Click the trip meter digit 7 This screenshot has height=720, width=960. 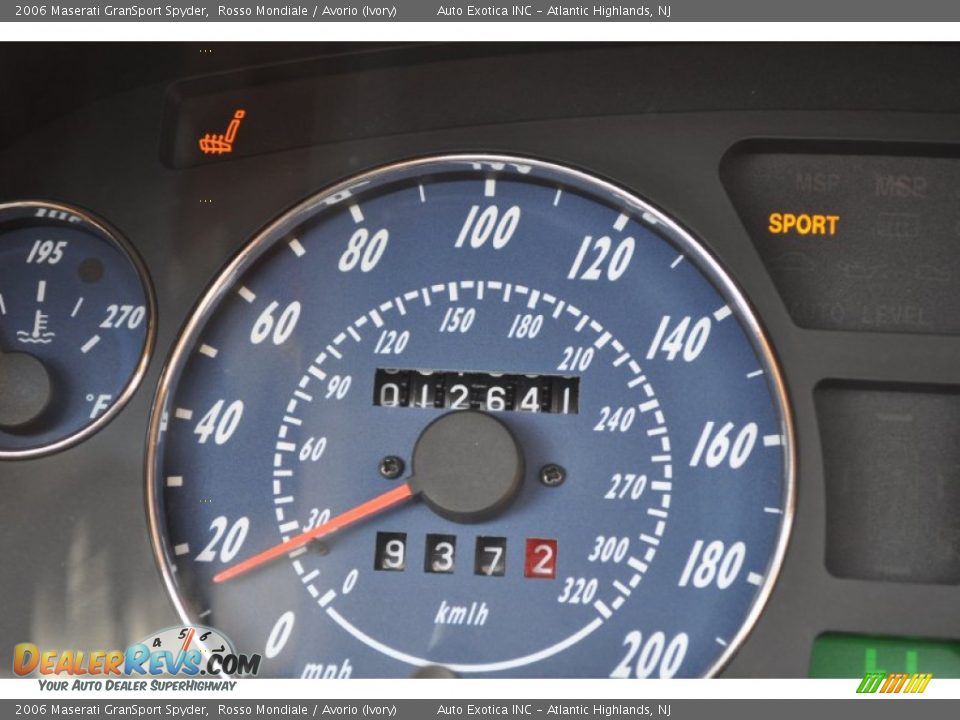(x=490, y=557)
